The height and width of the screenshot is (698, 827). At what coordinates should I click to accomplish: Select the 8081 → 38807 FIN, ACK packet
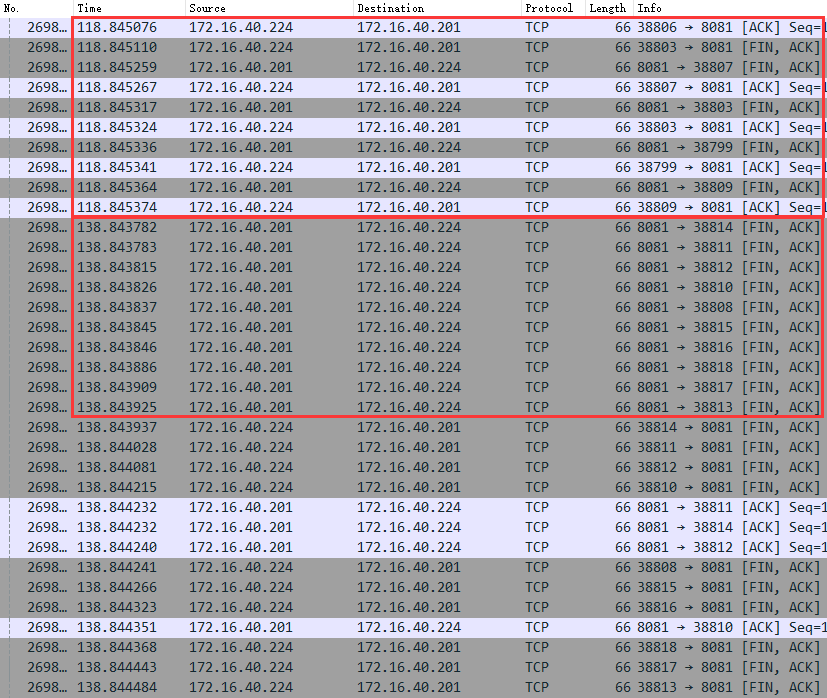414,68
